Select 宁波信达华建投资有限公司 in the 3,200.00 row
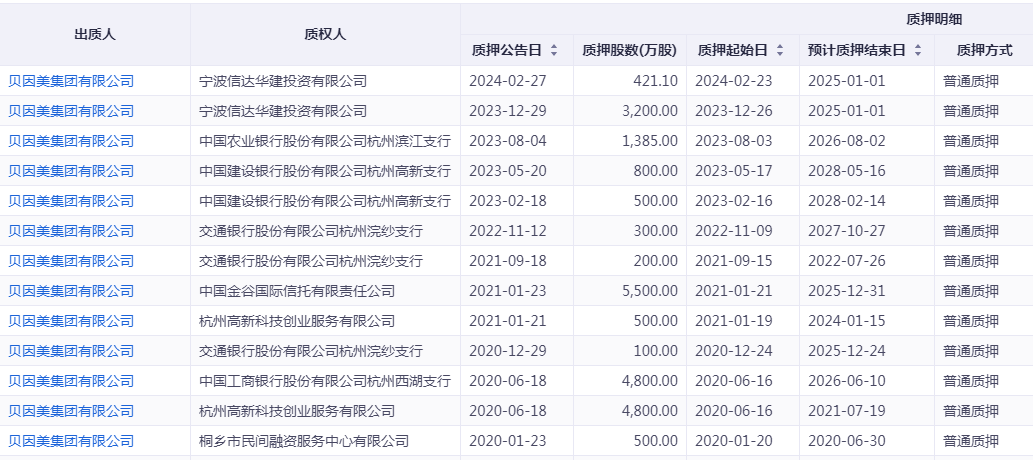The height and width of the screenshot is (460, 1033). pyautogui.click(x=283, y=111)
